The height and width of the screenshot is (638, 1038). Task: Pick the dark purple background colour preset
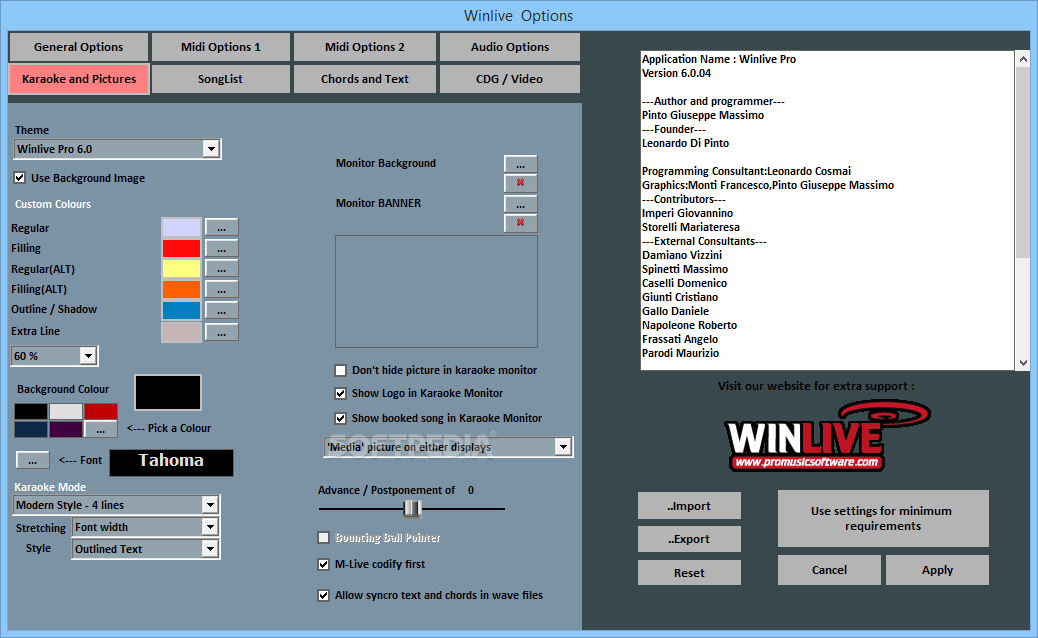66,430
